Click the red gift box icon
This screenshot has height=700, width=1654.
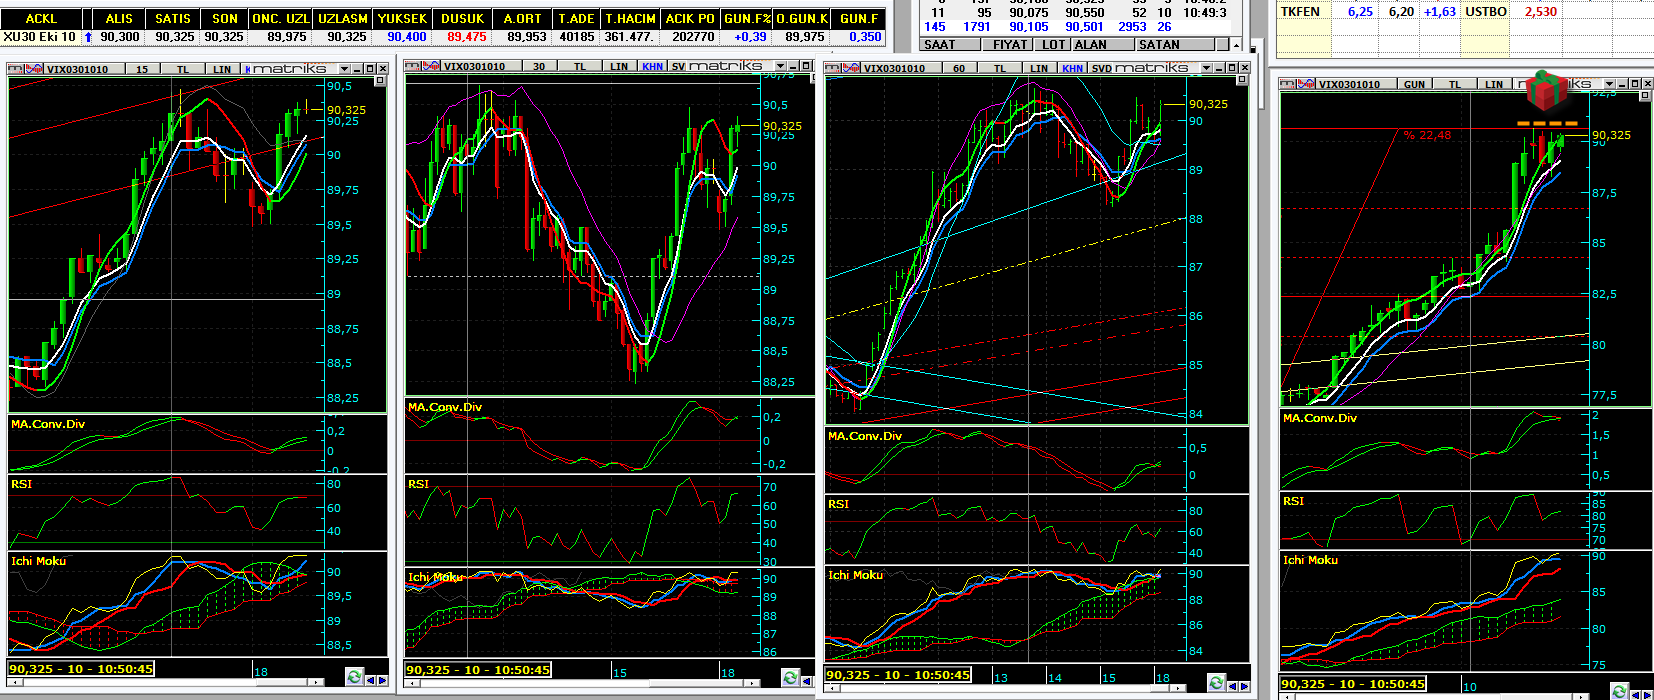1546,90
